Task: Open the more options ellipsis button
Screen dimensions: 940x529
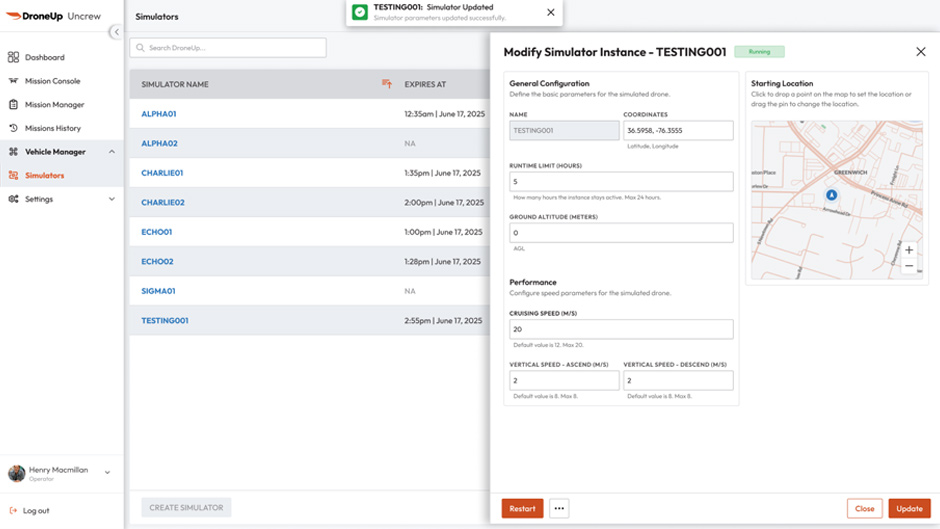Action: tap(559, 508)
